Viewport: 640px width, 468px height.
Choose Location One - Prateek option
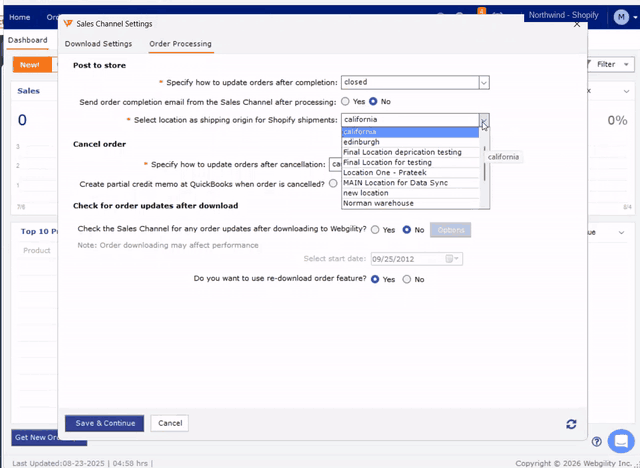[410, 173]
